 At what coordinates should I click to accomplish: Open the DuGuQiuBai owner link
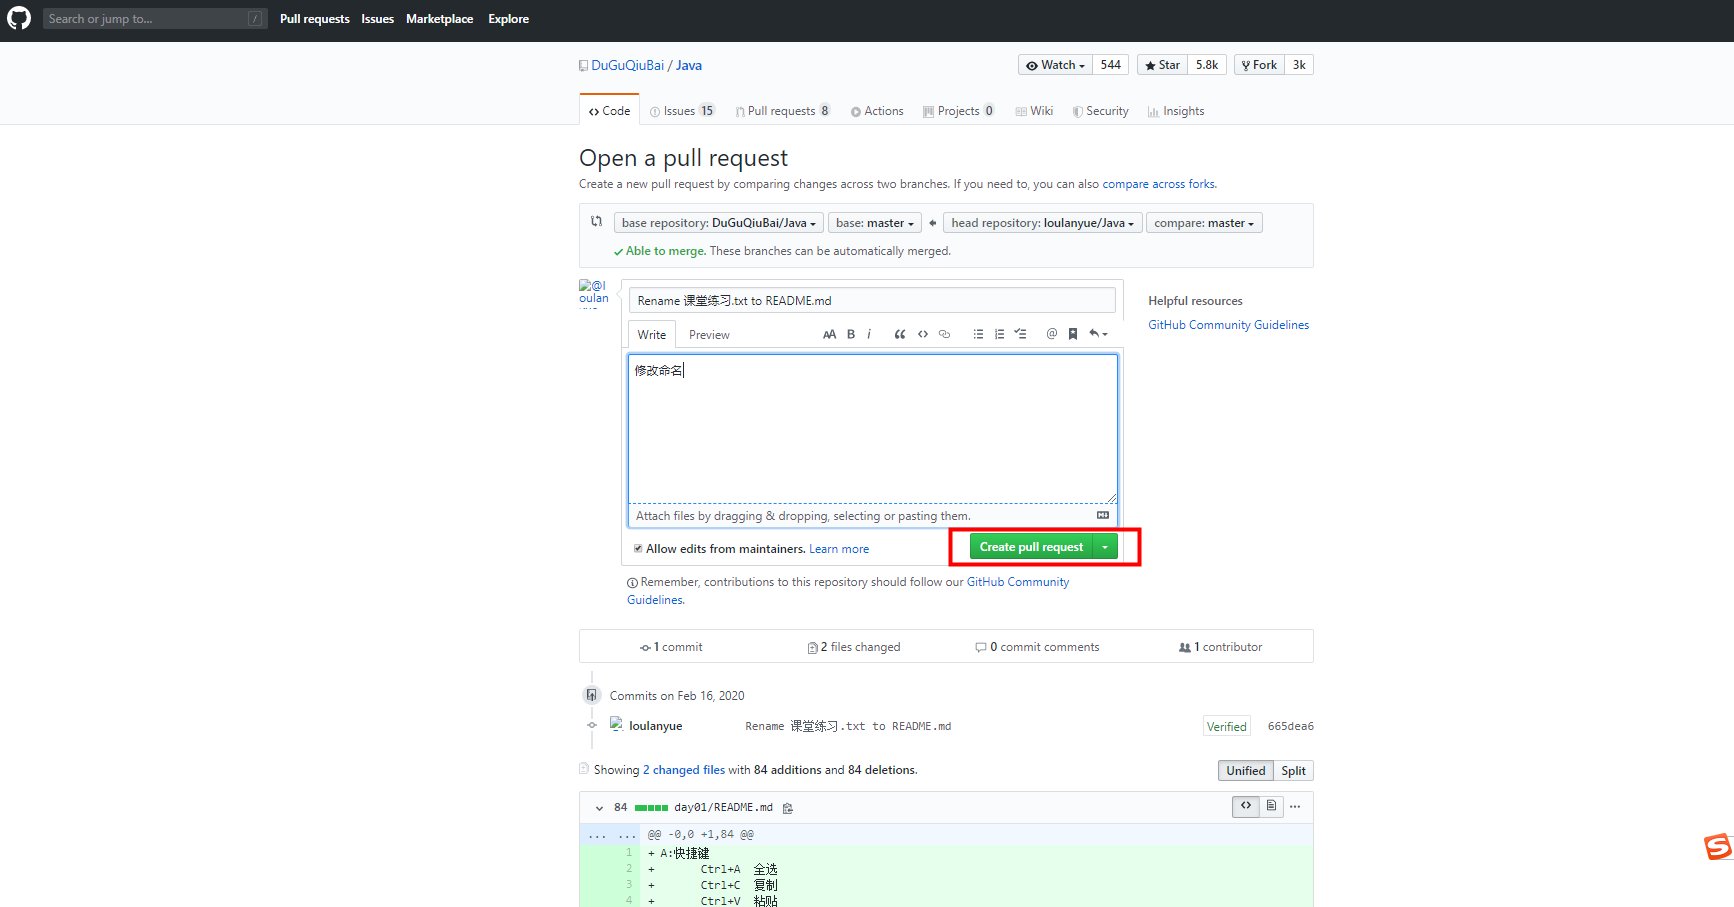627,65
